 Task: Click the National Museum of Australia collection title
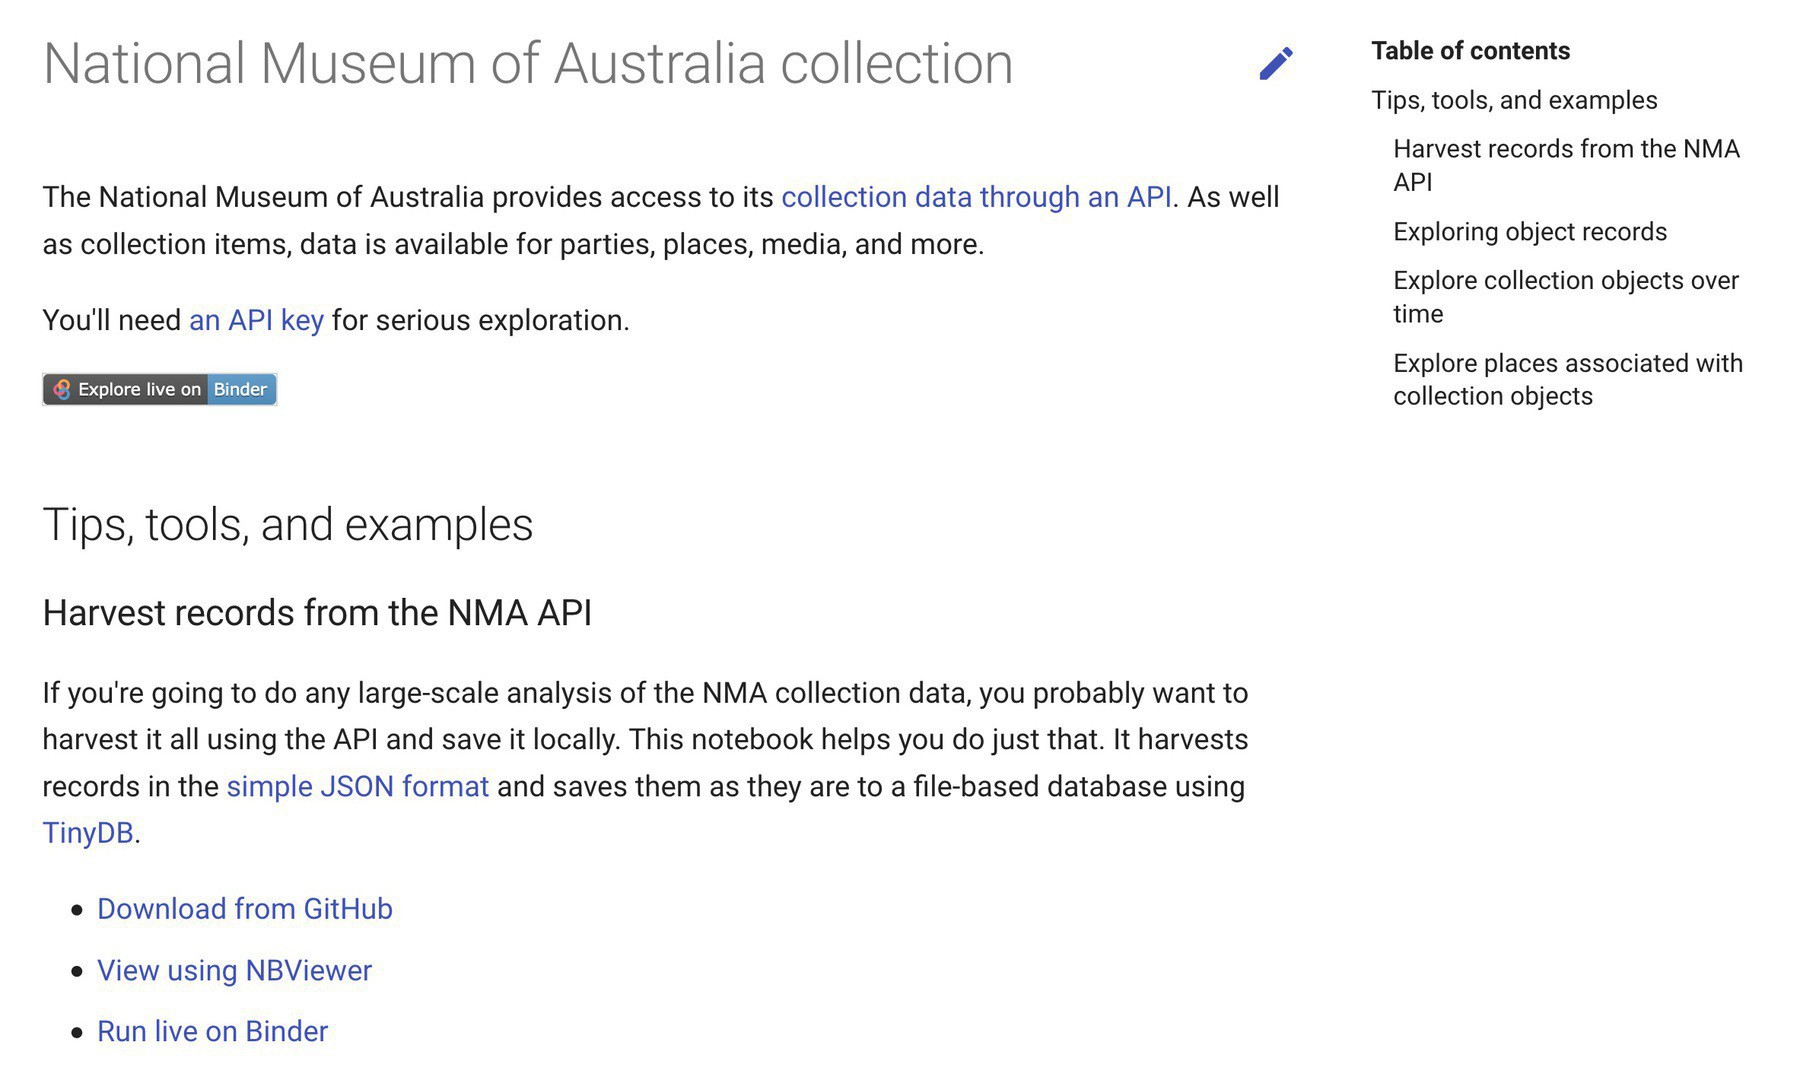click(528, 63)
